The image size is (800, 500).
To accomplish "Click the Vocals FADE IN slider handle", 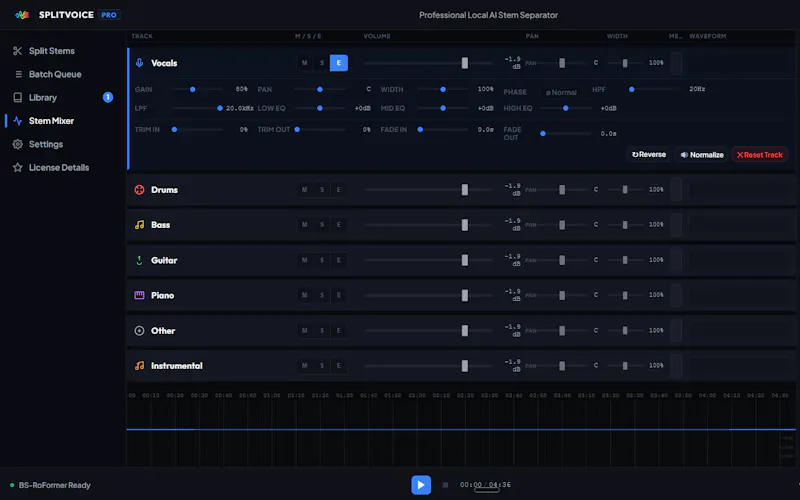I will point(420,130).
